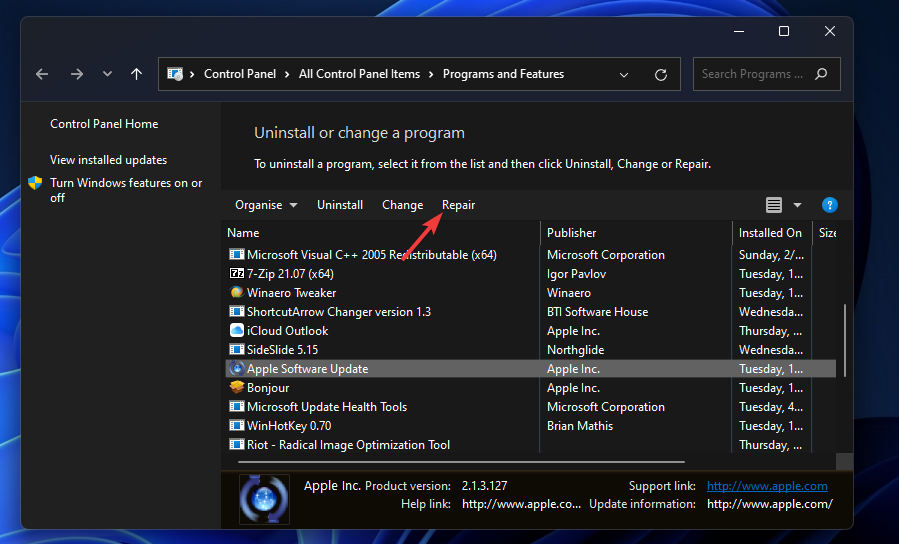
Task: Click the Winaero Tweaker icon
Action: tap(237, 292)
